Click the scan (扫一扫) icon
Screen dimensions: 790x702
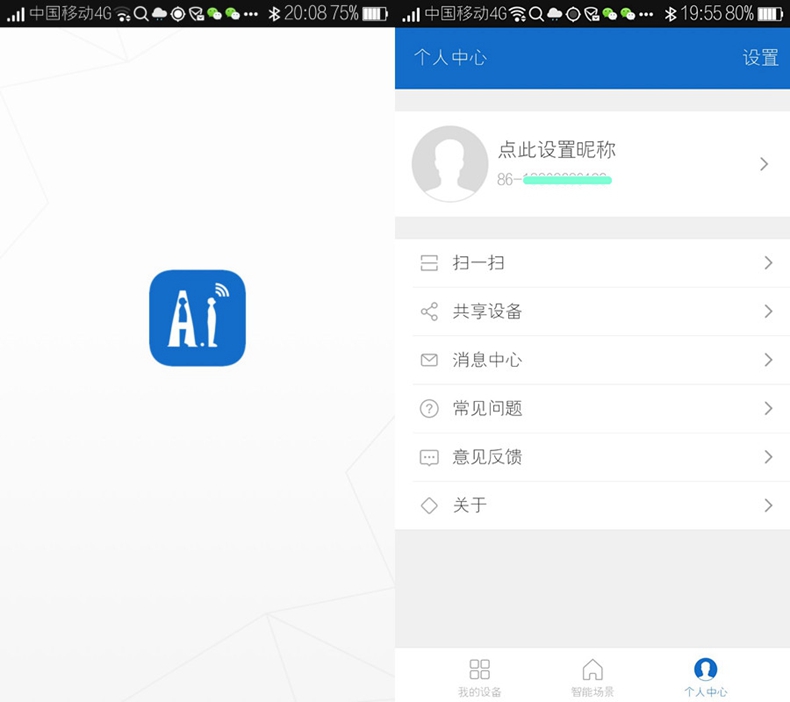click(x=429, y=263)
